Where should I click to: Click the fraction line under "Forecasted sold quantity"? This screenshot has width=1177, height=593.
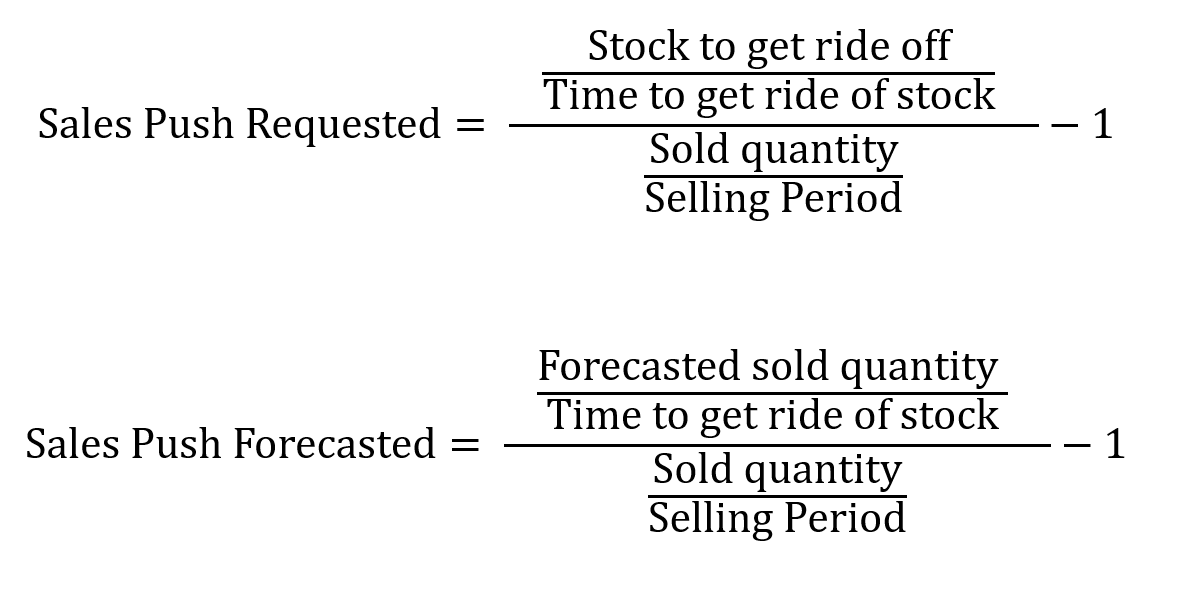pos(771,393)
